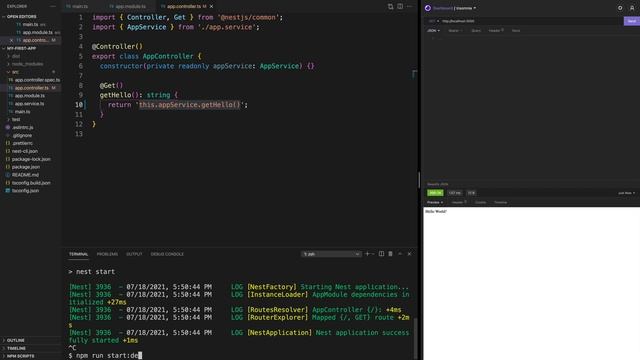The width and height of the screenshot is (640, 360).
Task: Switch to the Query tab in Insomnia
Action: [x=476, y=31]
